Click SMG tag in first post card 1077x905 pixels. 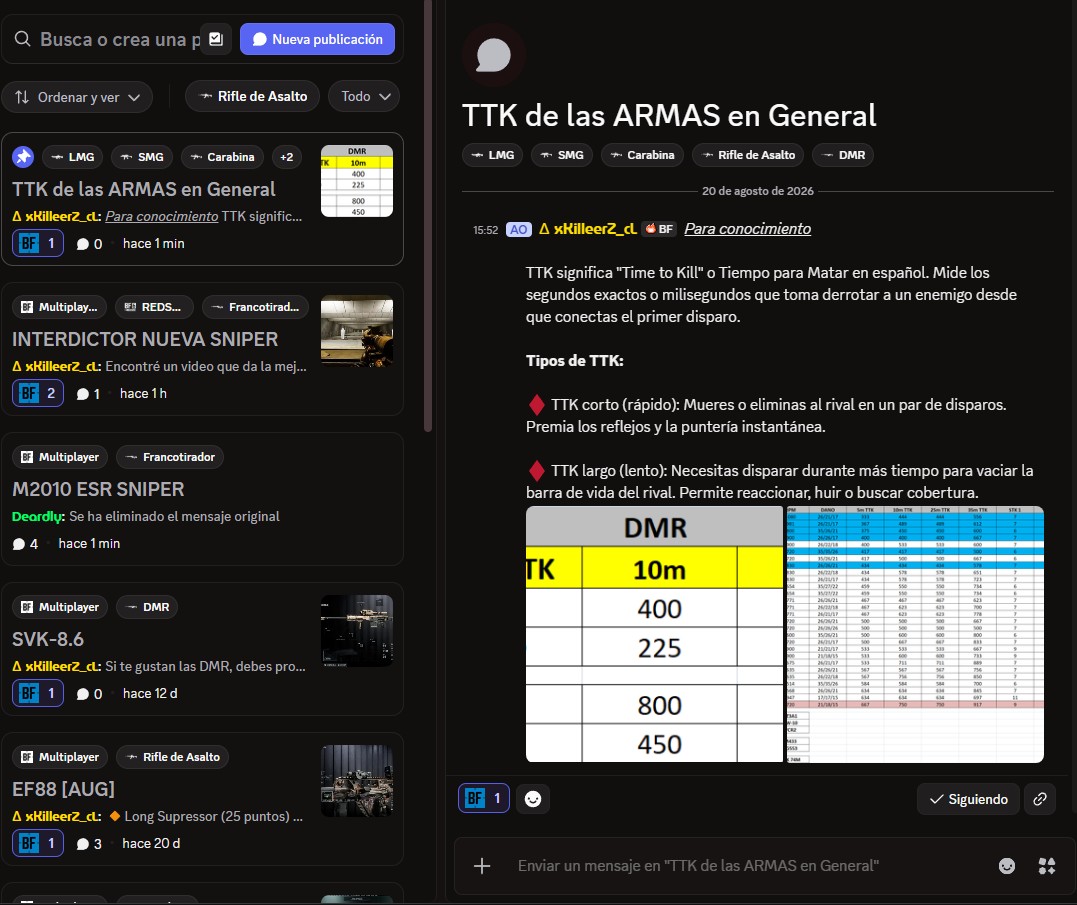click(x=142, y=157)
